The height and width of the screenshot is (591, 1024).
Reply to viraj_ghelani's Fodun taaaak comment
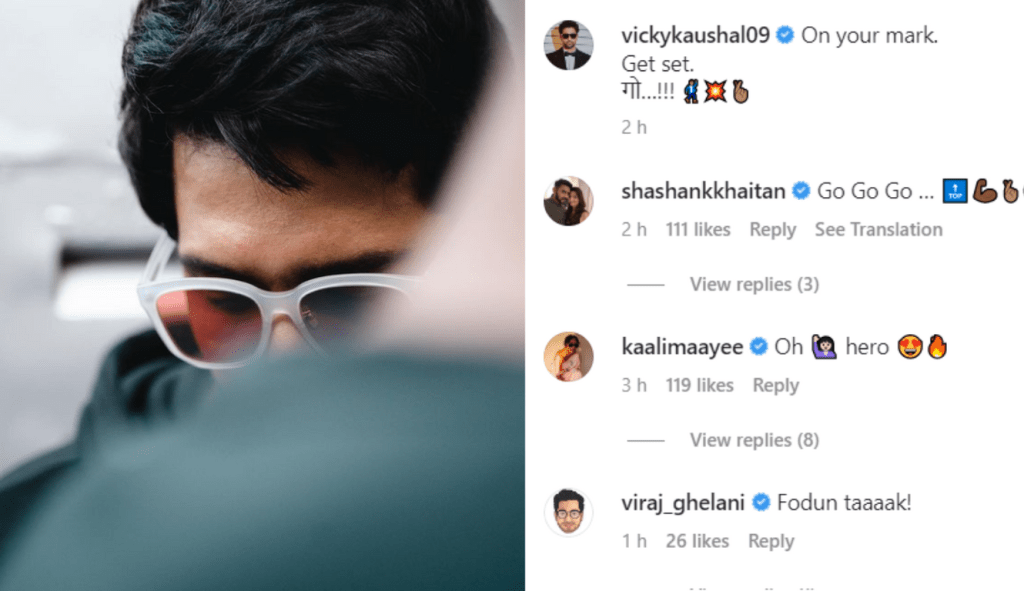coord(770,542)
